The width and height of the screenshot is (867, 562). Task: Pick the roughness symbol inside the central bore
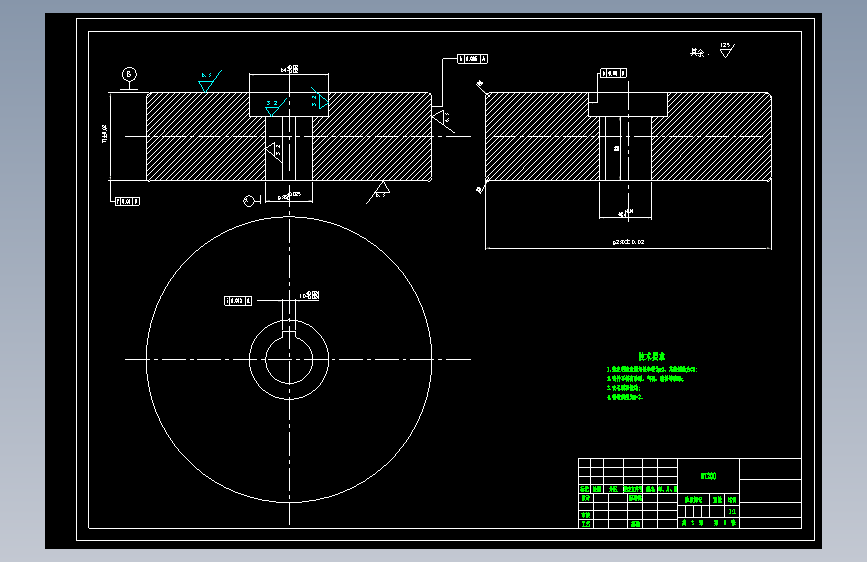pyautogui.click(x=274, y=151)
